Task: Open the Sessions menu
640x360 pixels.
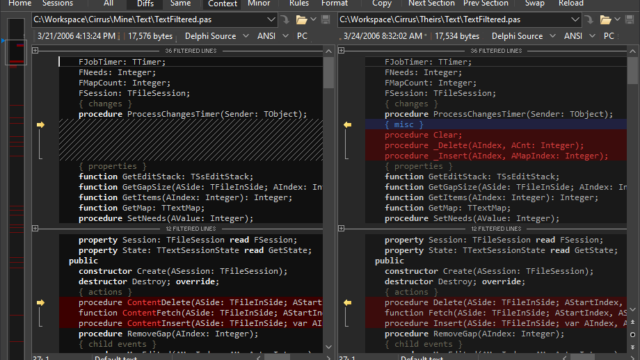Action: point(58,3)
